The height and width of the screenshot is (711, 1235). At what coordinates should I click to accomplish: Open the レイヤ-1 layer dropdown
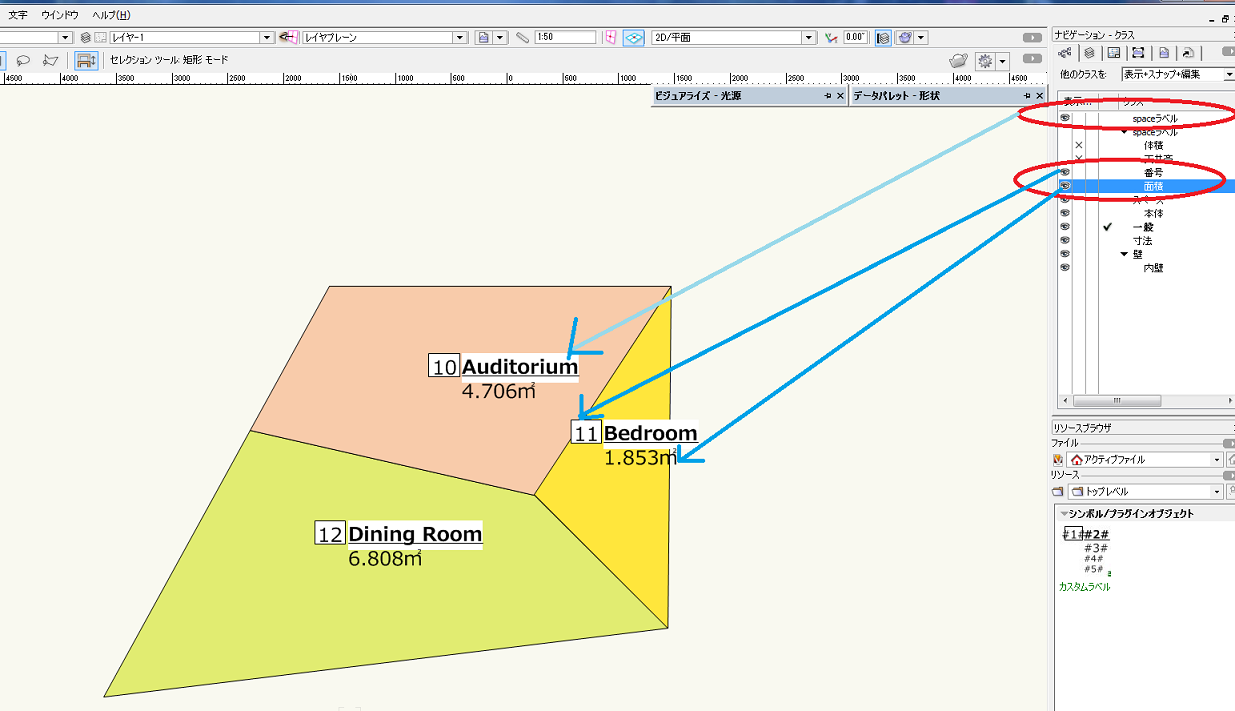[x=267, y=37]
